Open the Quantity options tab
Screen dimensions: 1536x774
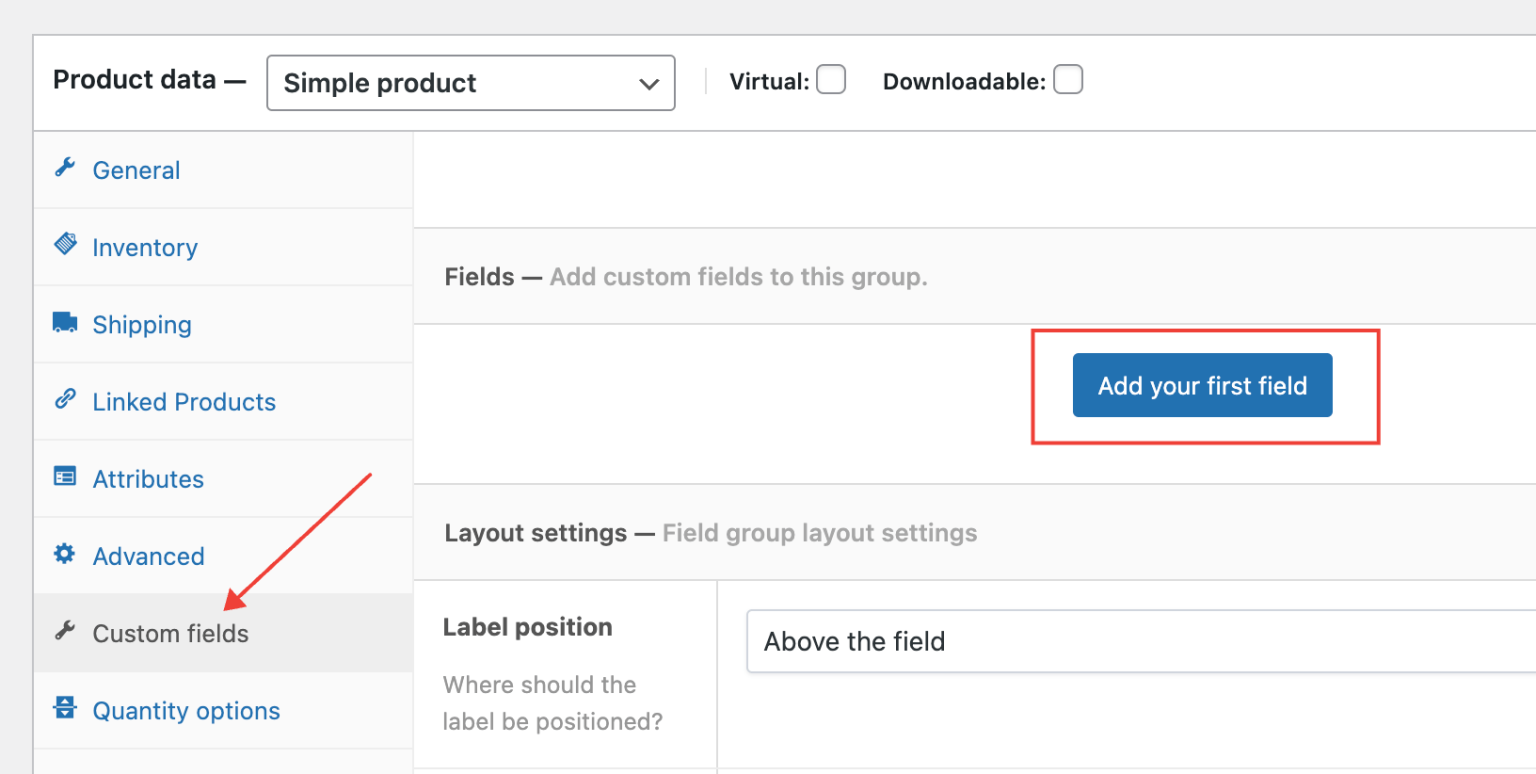(185, 710)
